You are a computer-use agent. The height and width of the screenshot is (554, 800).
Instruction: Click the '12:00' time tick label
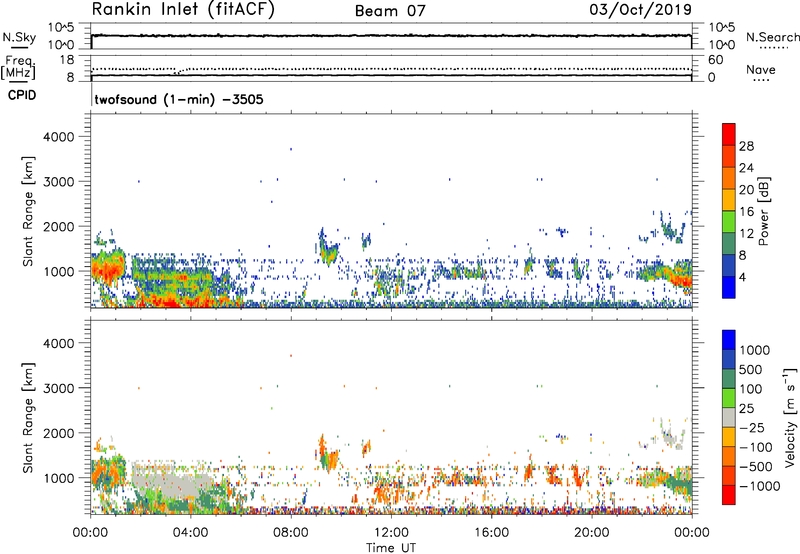391,533
